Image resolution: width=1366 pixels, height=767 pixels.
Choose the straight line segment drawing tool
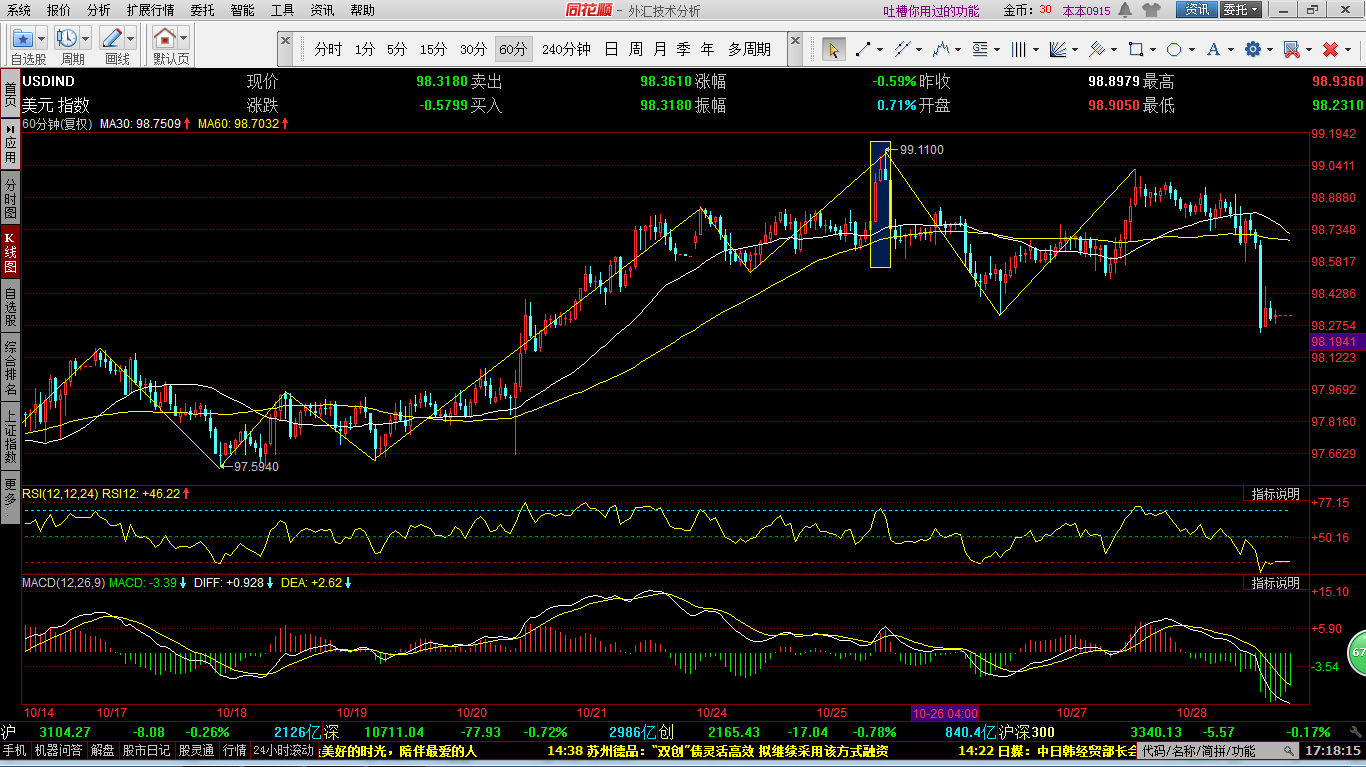pos(863,49)
